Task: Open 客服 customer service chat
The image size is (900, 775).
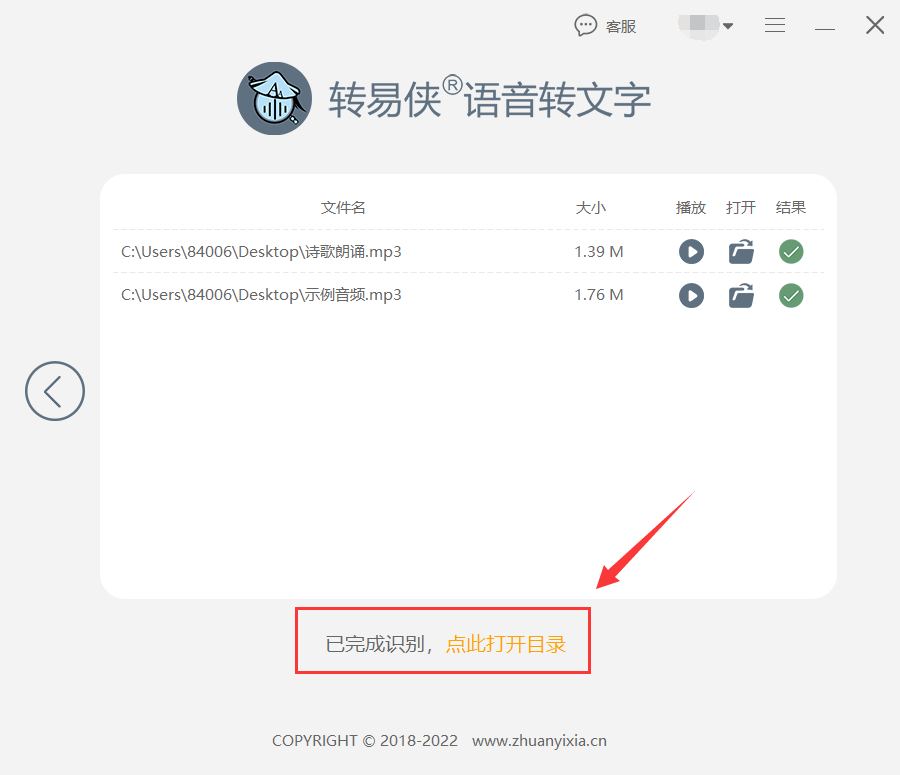Action: coord(606,26)
